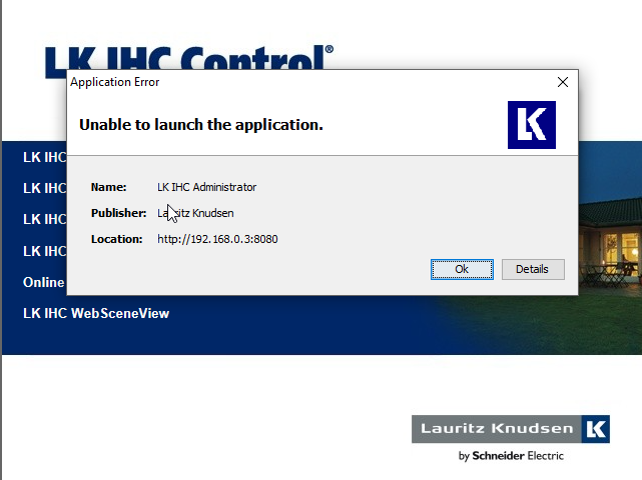Click the LK logo icon in the dialog

[x=531, y=125]
